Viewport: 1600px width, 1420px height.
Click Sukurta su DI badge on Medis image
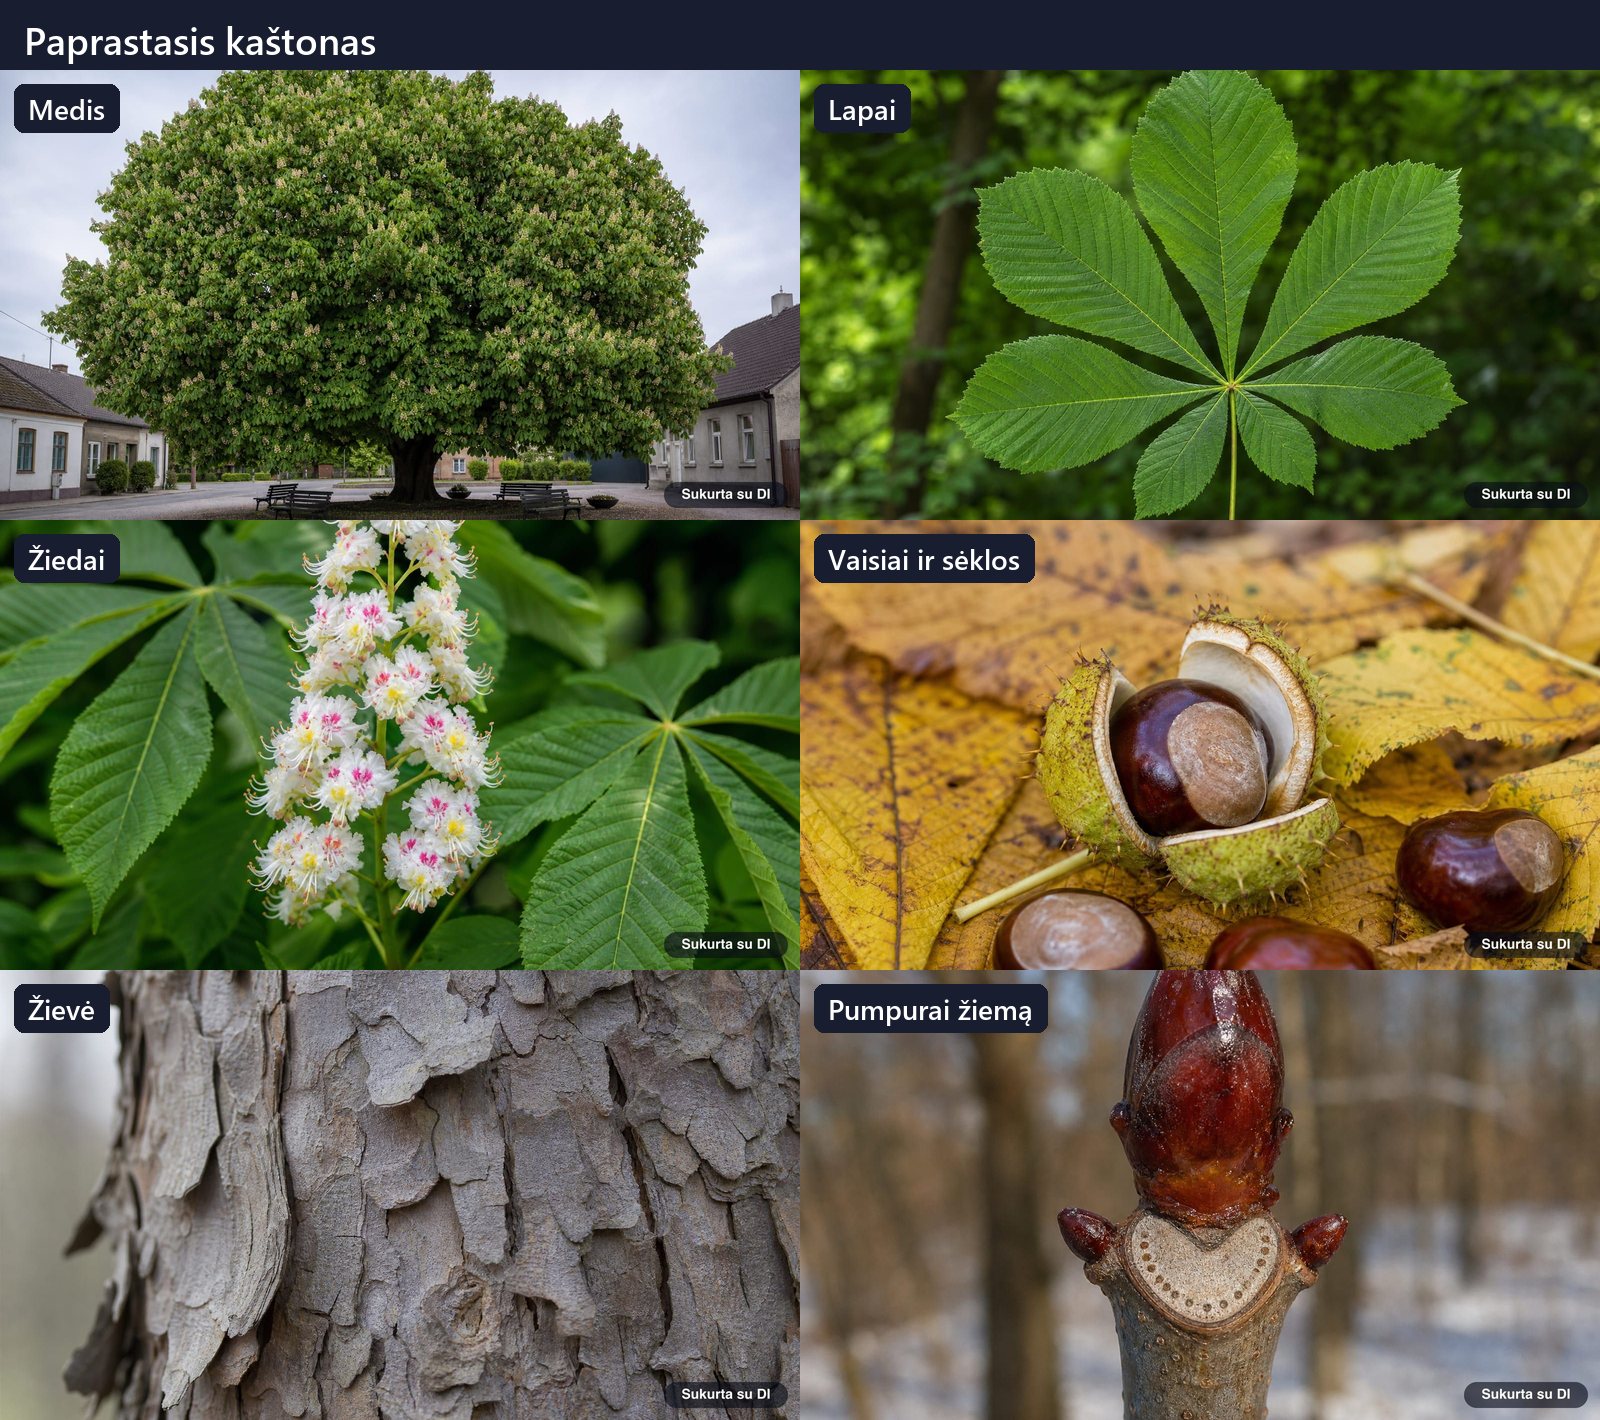[726, 494]
